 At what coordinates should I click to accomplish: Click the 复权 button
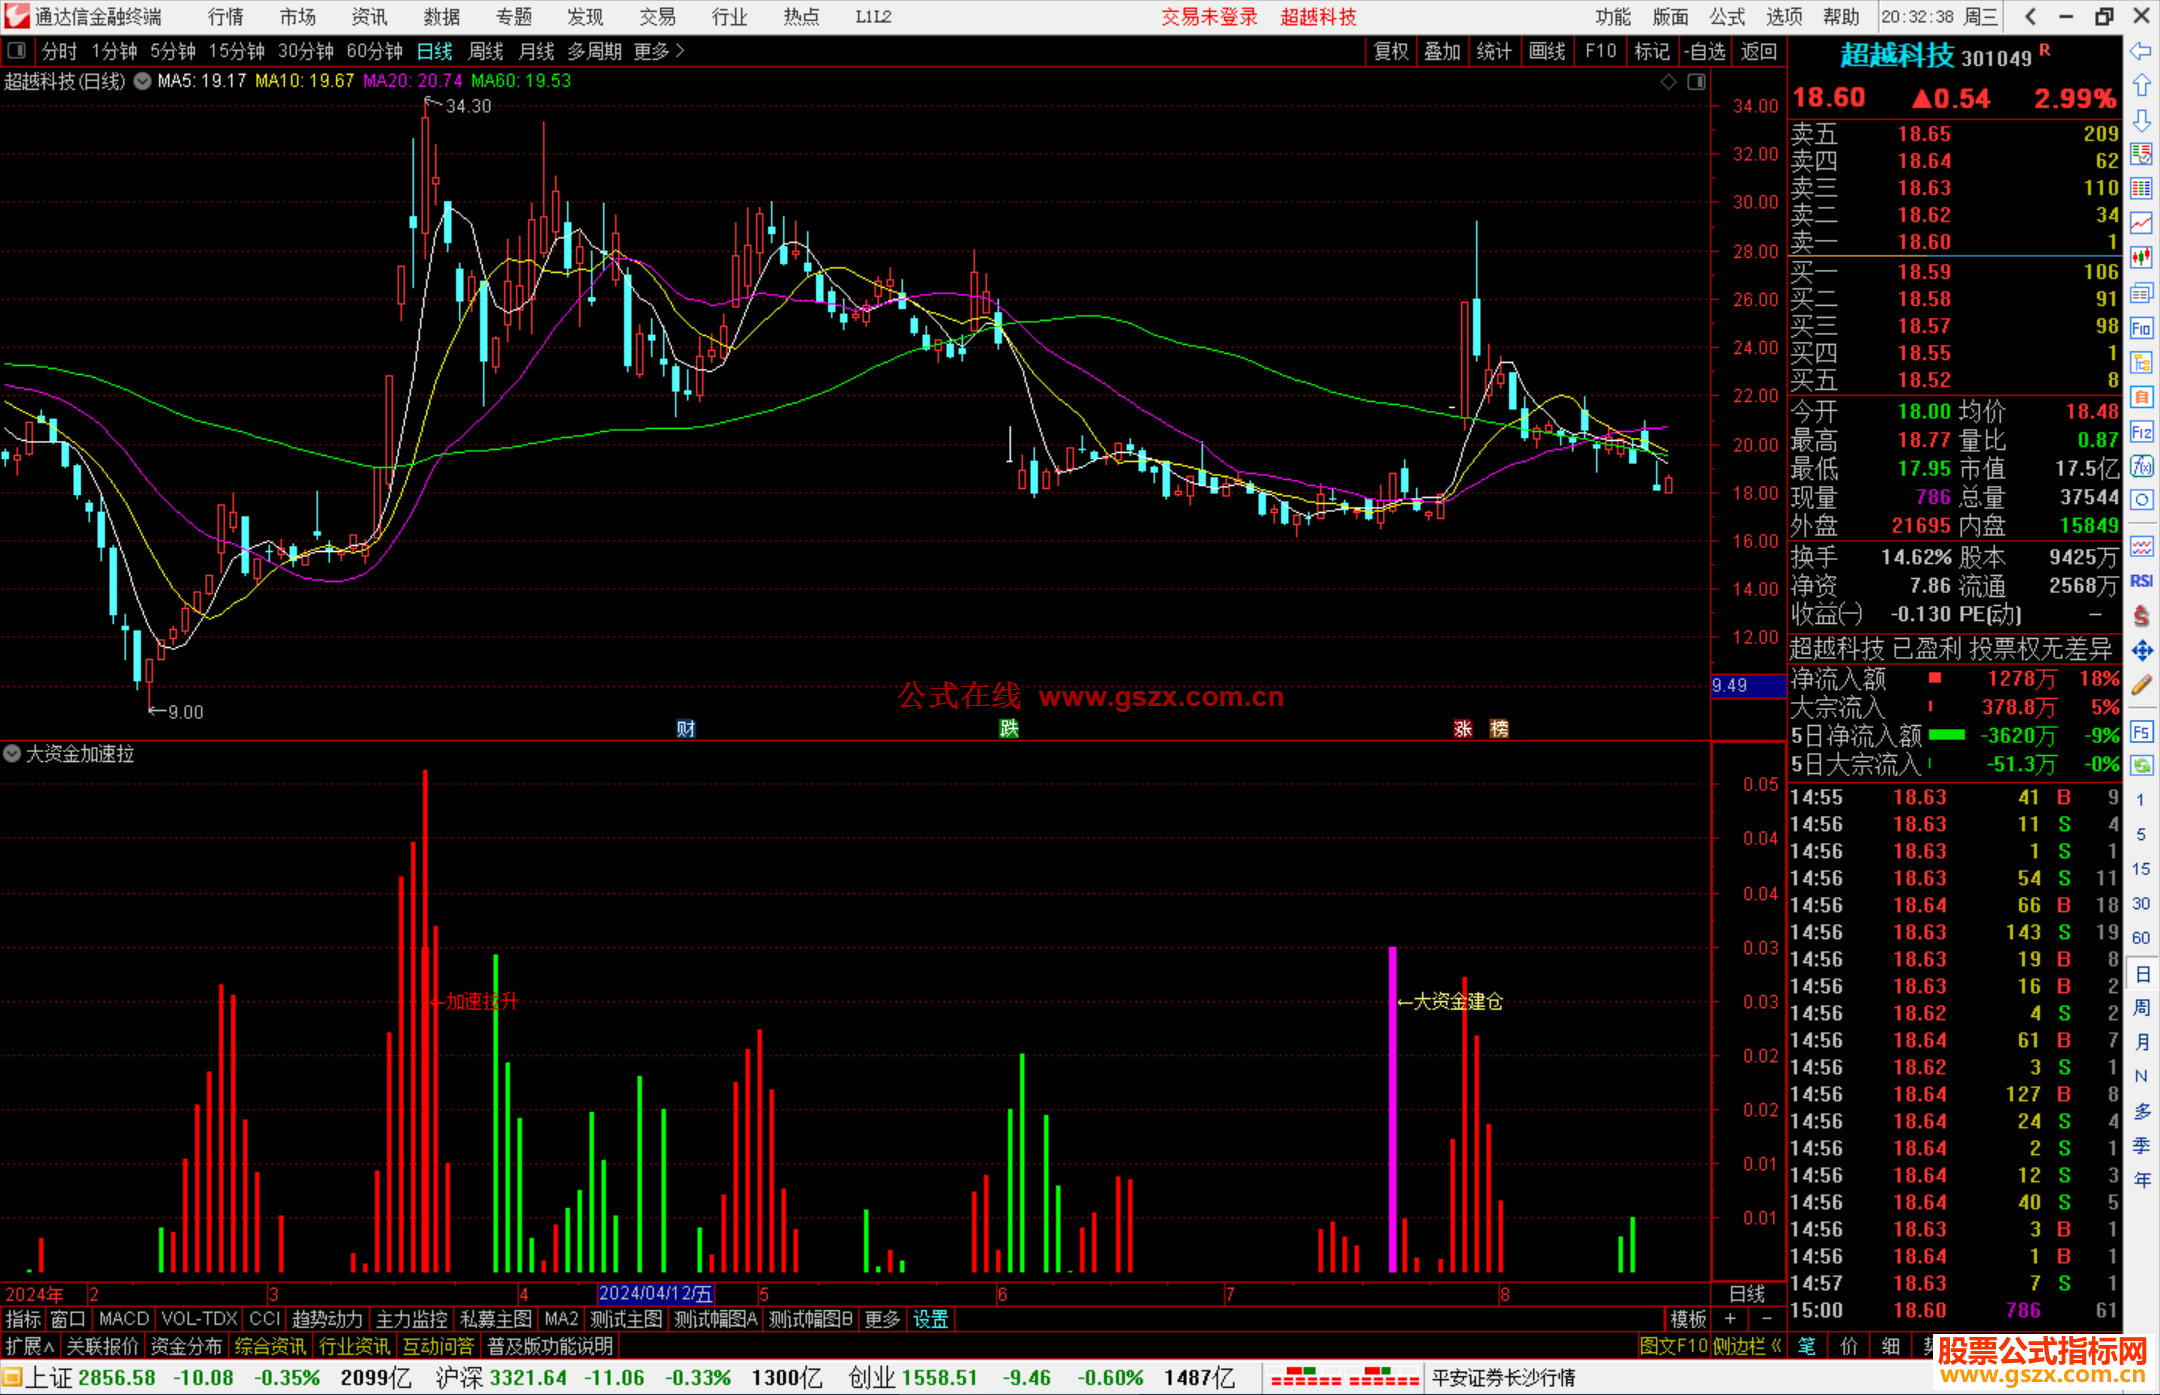tap(1390, 51)
